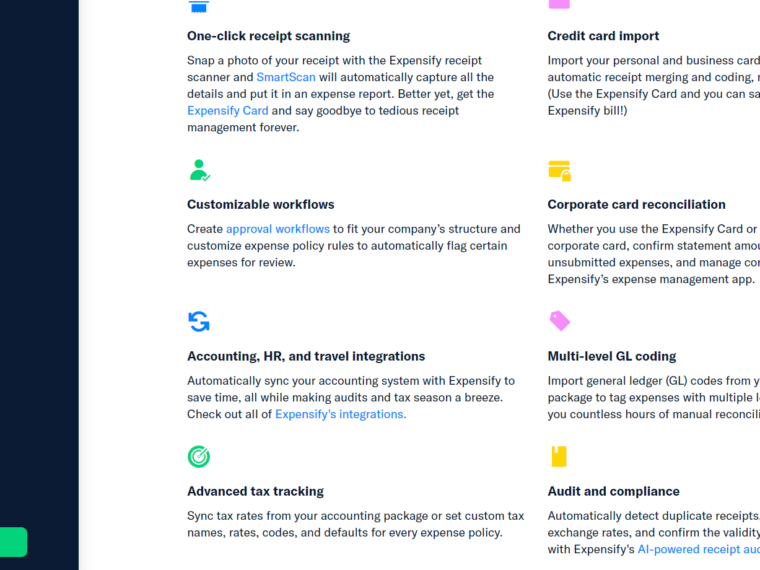The width and height of the screenshot is (760, 570).
Task: Open the Expensify Card link
Action: (228, 111)
